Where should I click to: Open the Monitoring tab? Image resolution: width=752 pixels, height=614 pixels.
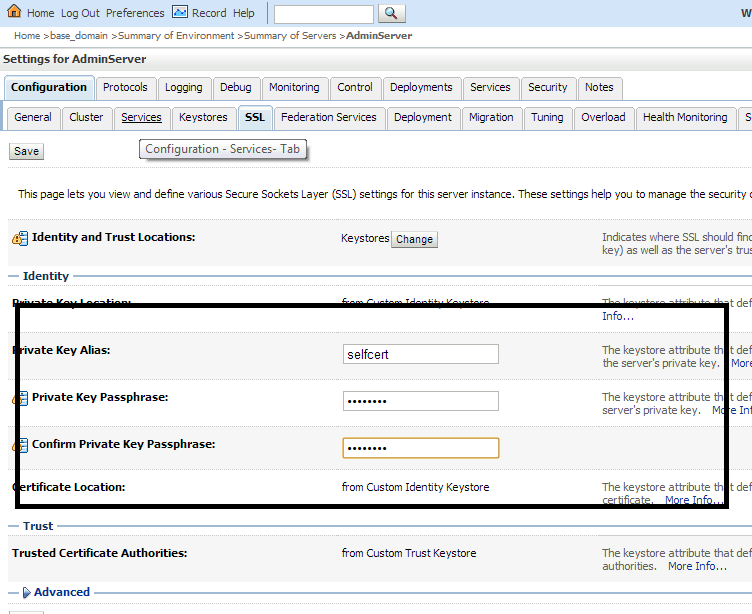(x=294, y=87)
